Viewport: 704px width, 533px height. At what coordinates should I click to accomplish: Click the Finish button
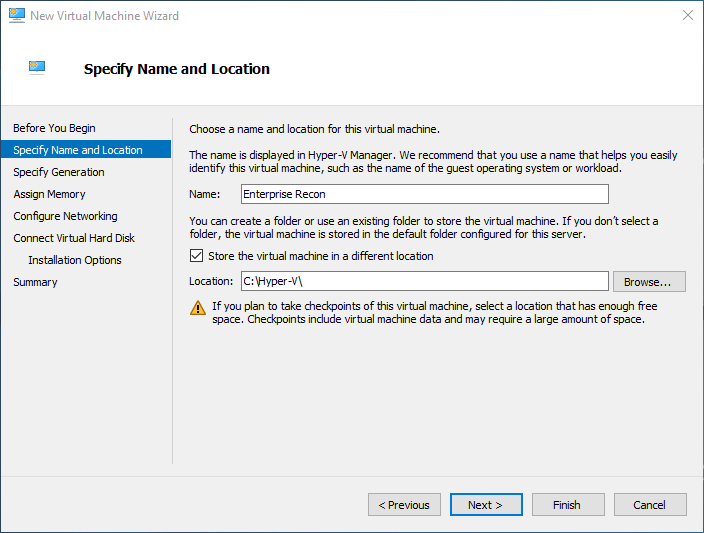coord(568,505)
